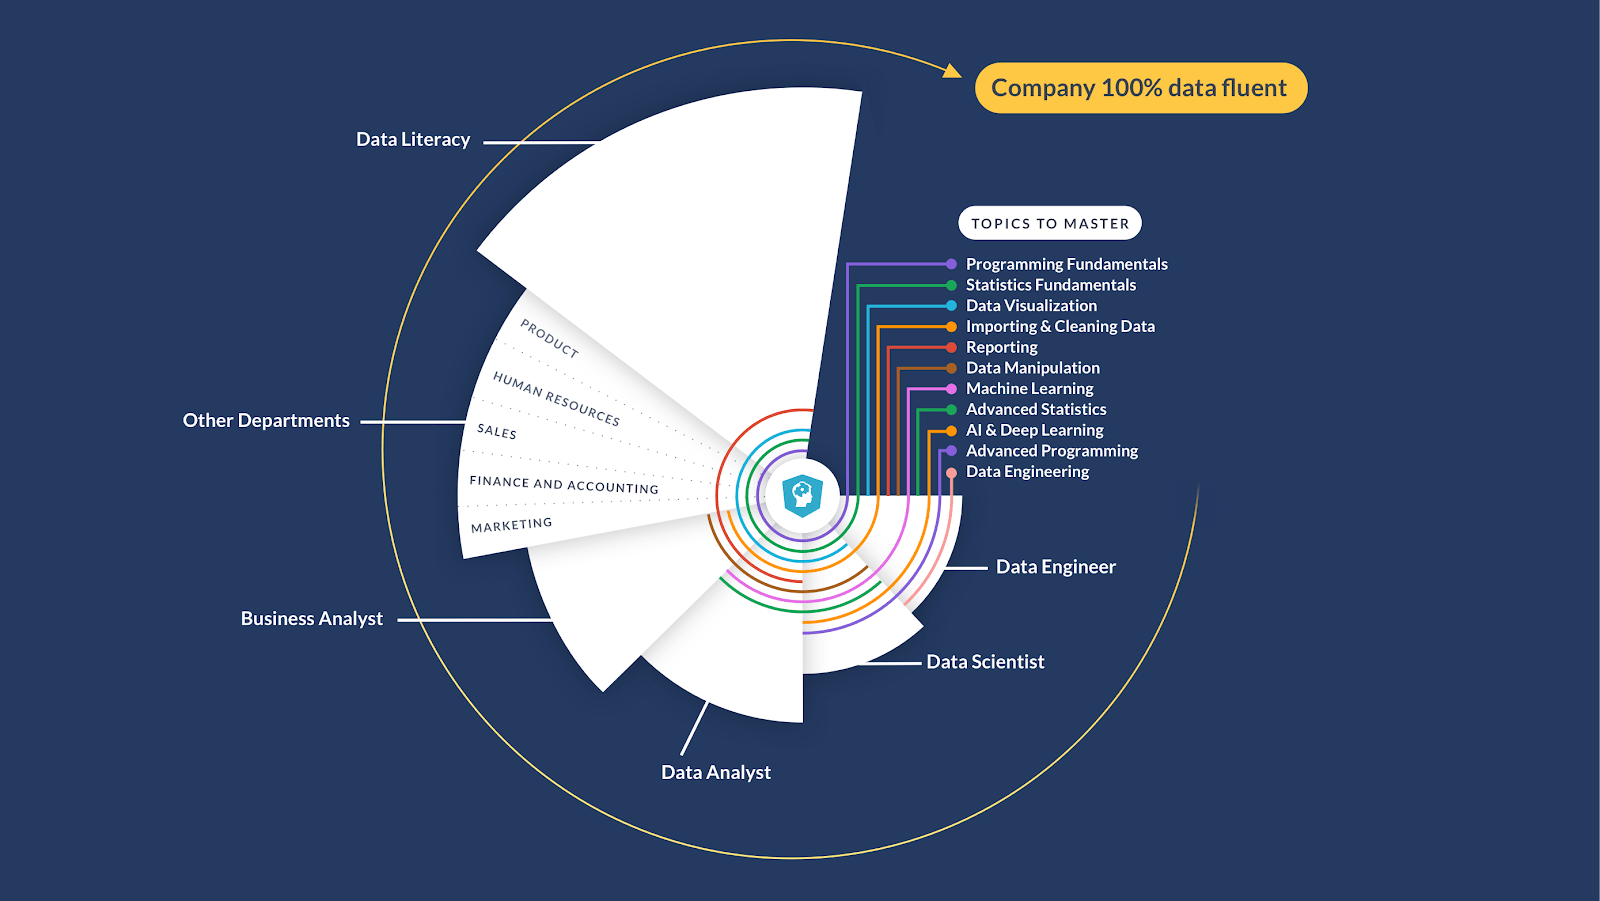Click the TOPICS TO MASTER pill label
Screen dimensions: 1600x901
pyautogui.click(x=1050, y=223)
